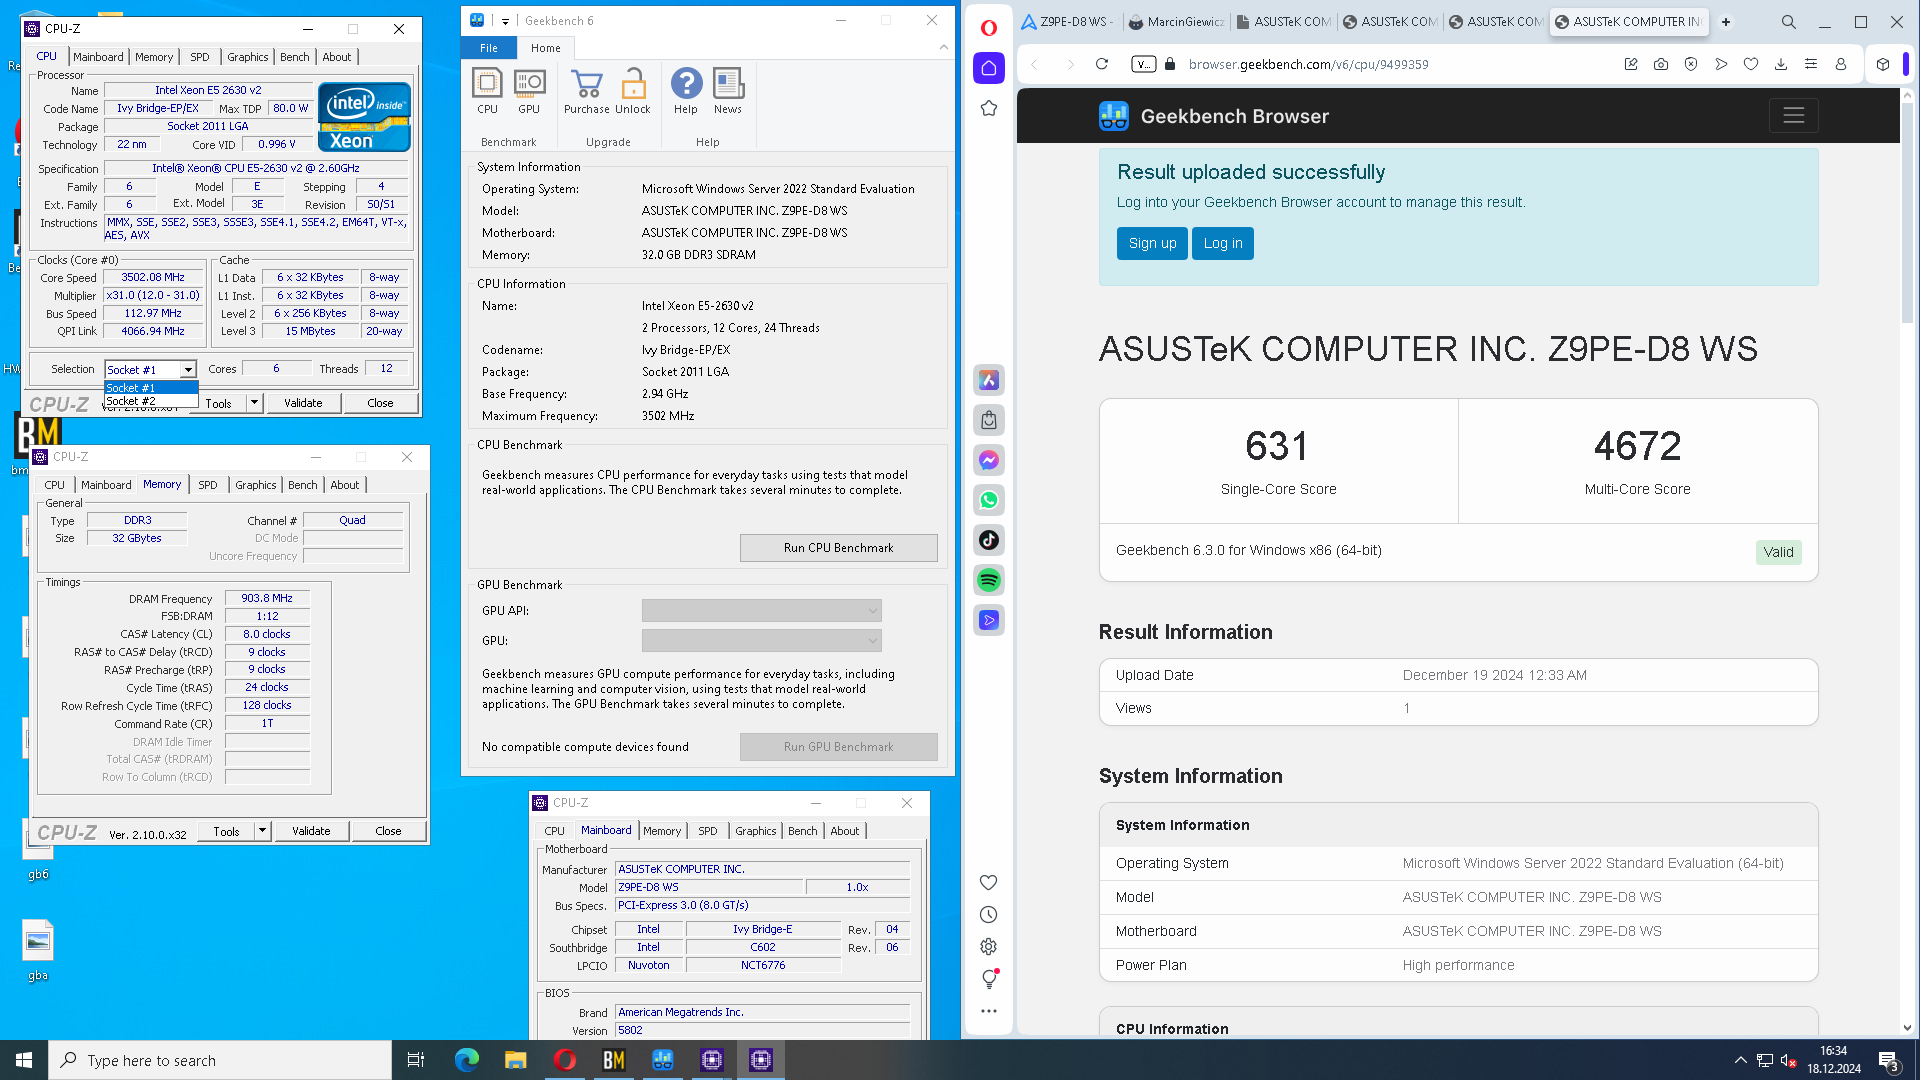Open the downloads icon in Opera toolbar
This screenshot has height=1080, width=1920.
pos(1781,64)
